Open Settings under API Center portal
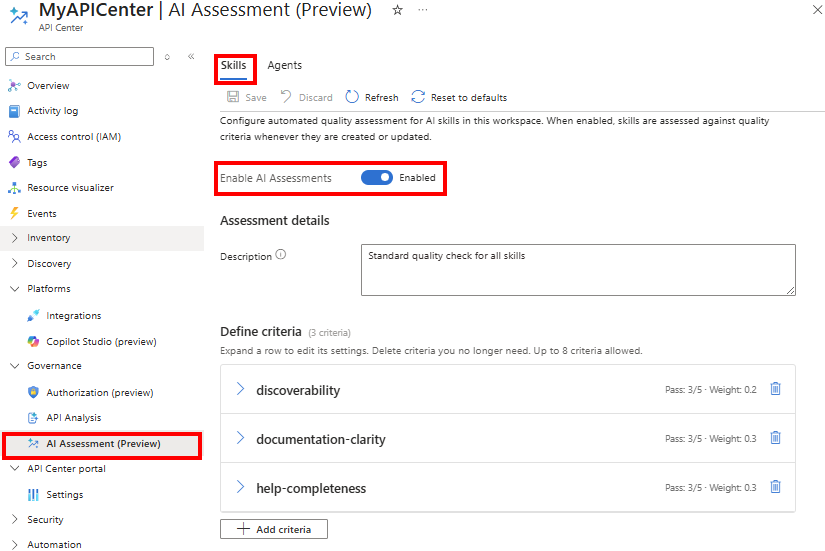 click(65, 494)
